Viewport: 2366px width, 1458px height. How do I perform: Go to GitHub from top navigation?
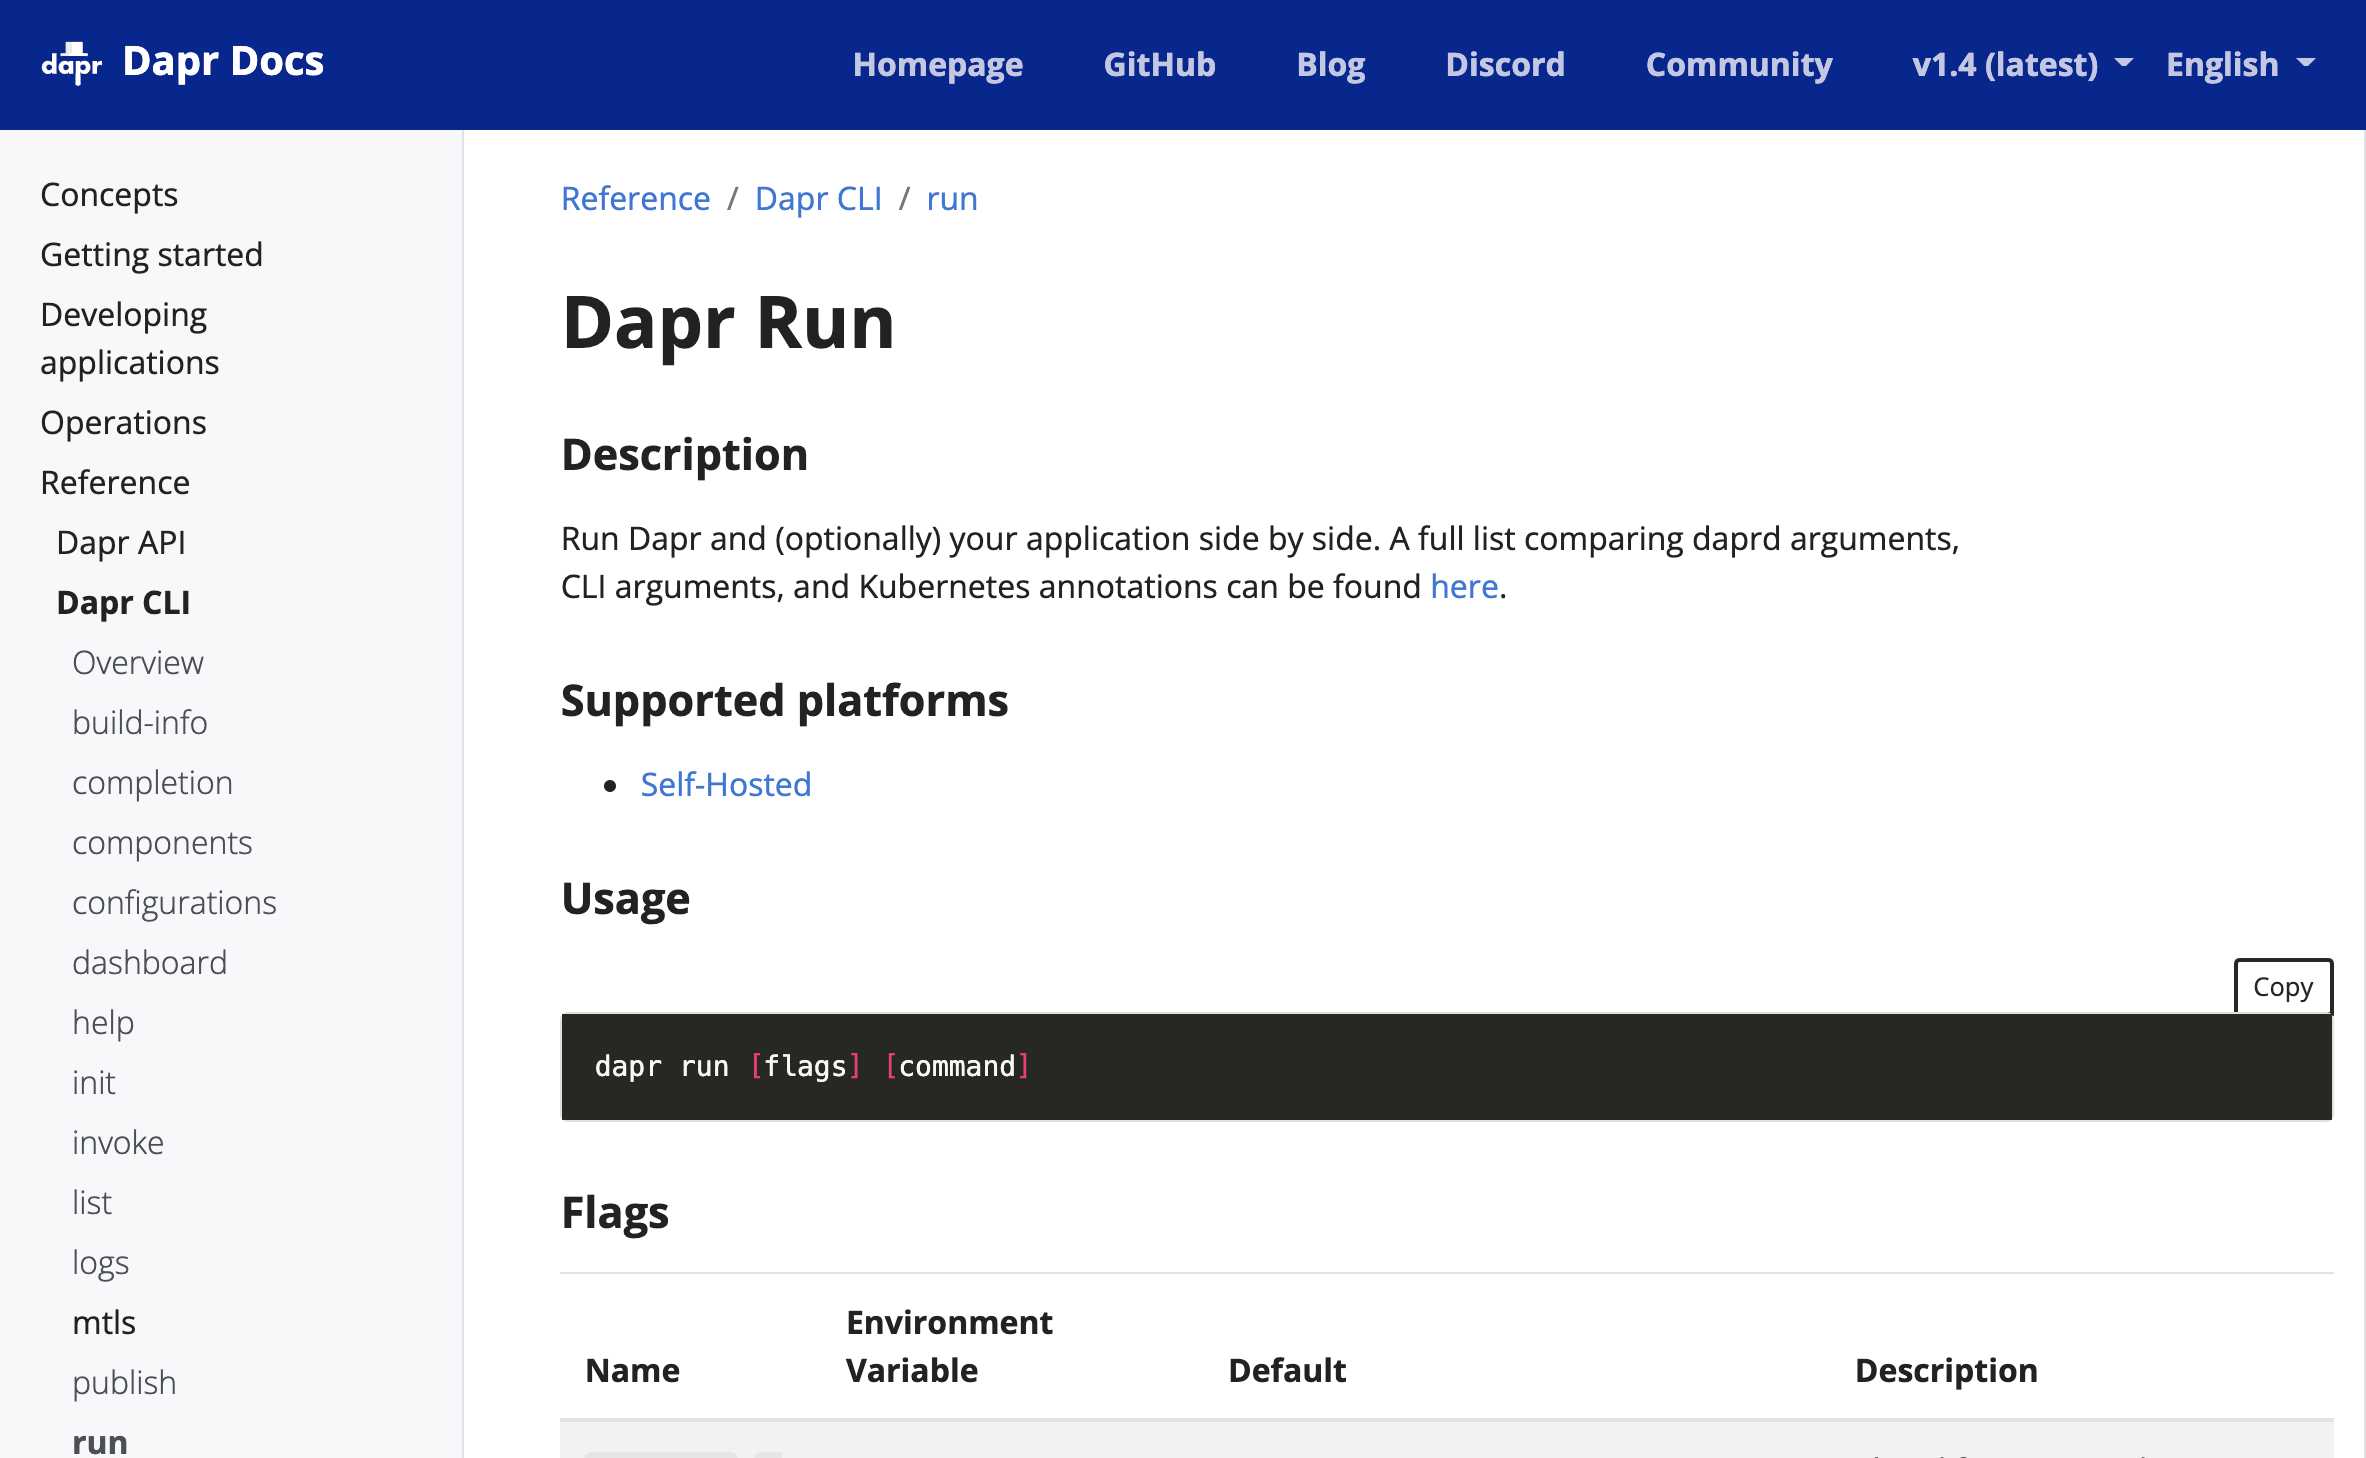[x=1159, y=65]
